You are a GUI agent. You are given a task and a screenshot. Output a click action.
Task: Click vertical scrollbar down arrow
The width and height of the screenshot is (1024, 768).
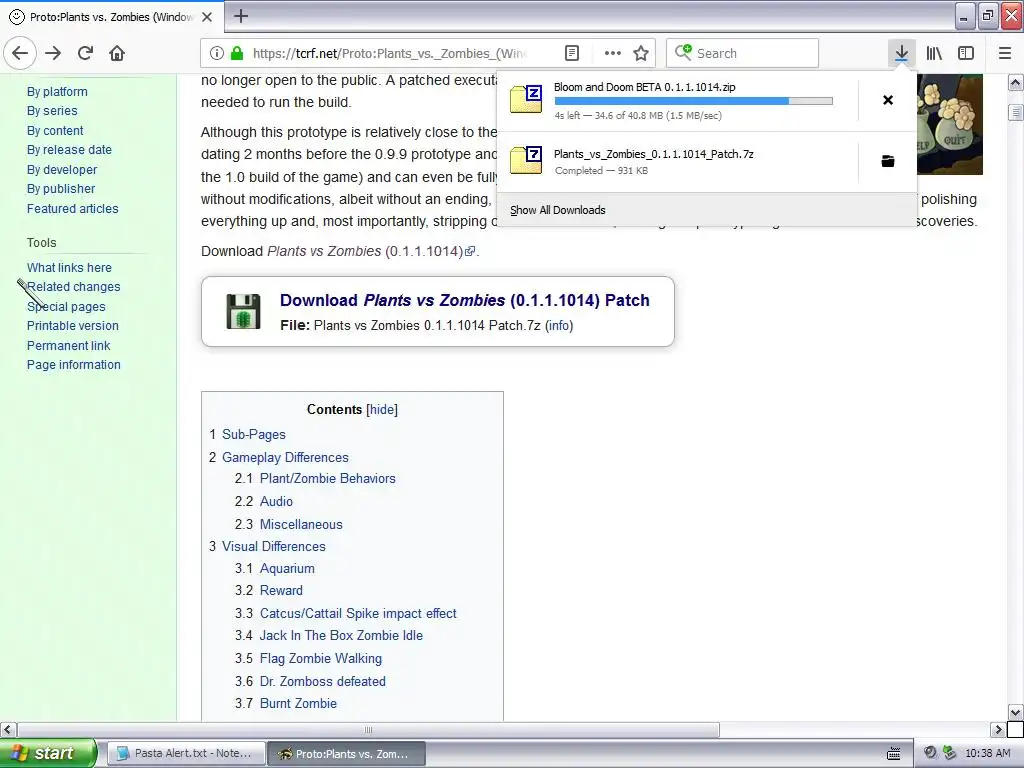click(x=1016, y=712)
